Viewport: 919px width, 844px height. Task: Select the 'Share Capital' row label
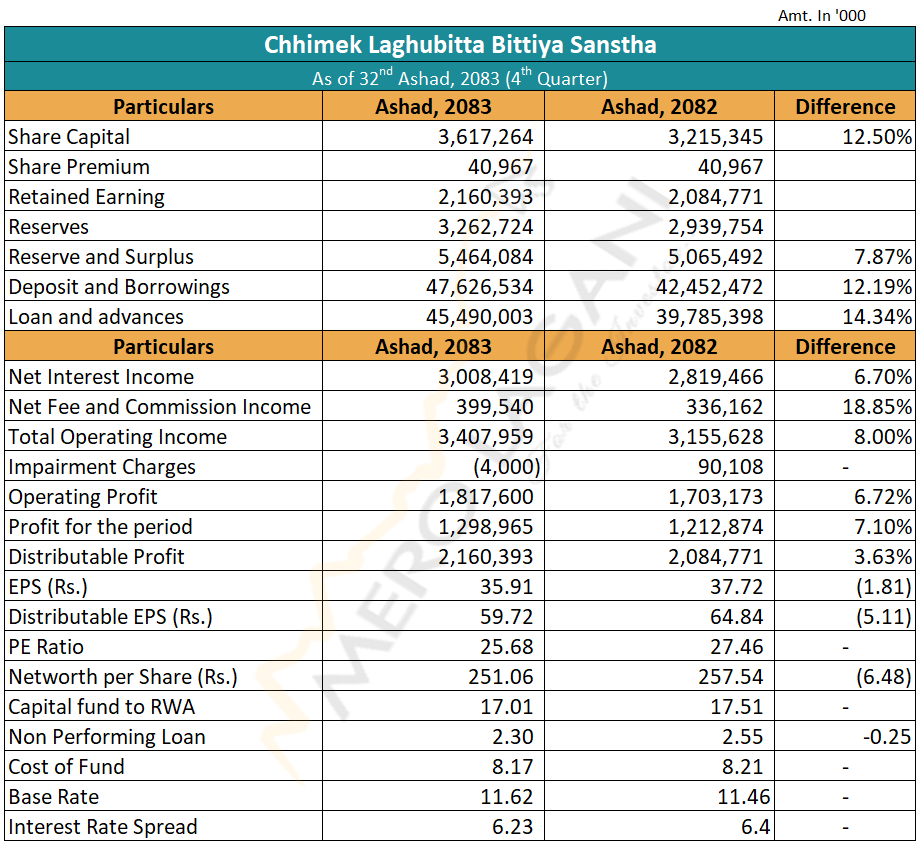coord(69,137)
